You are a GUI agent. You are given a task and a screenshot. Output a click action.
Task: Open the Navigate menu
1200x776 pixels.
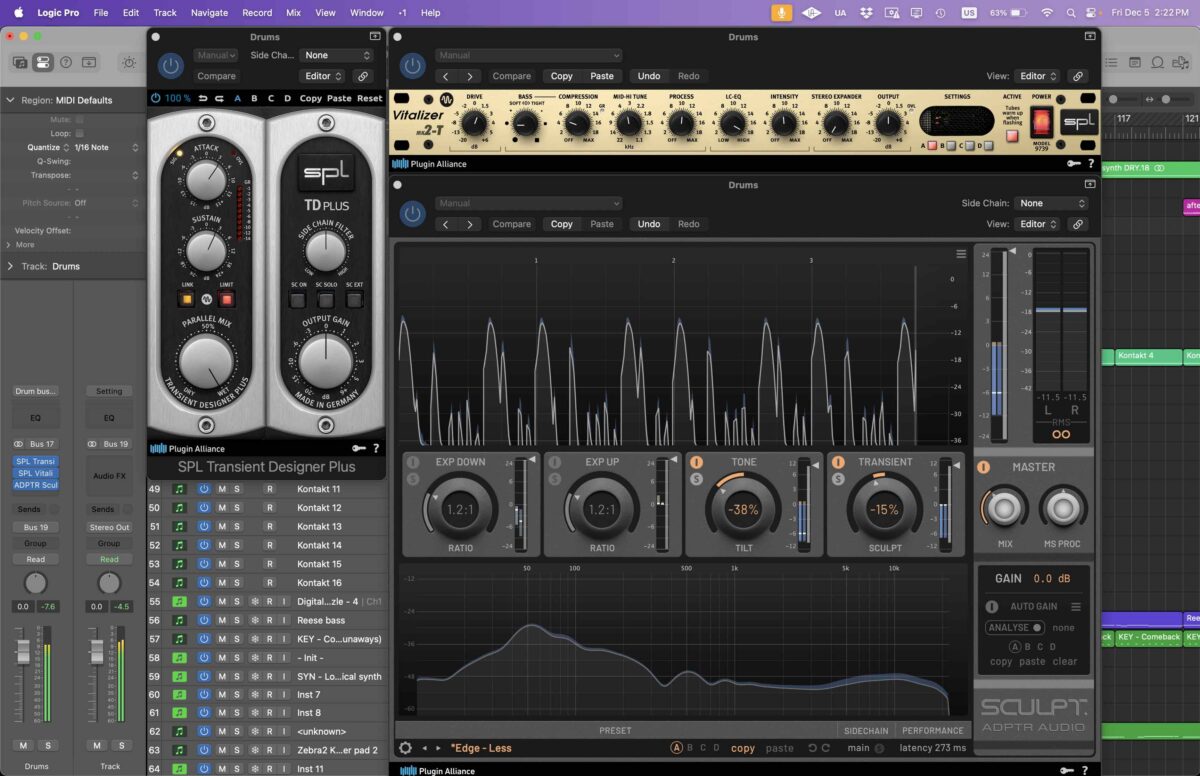click(209, 13)
